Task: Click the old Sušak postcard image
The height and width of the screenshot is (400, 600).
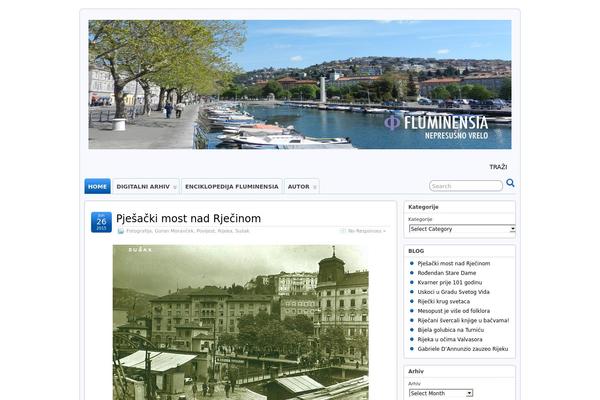Action: tap(240, 320)
